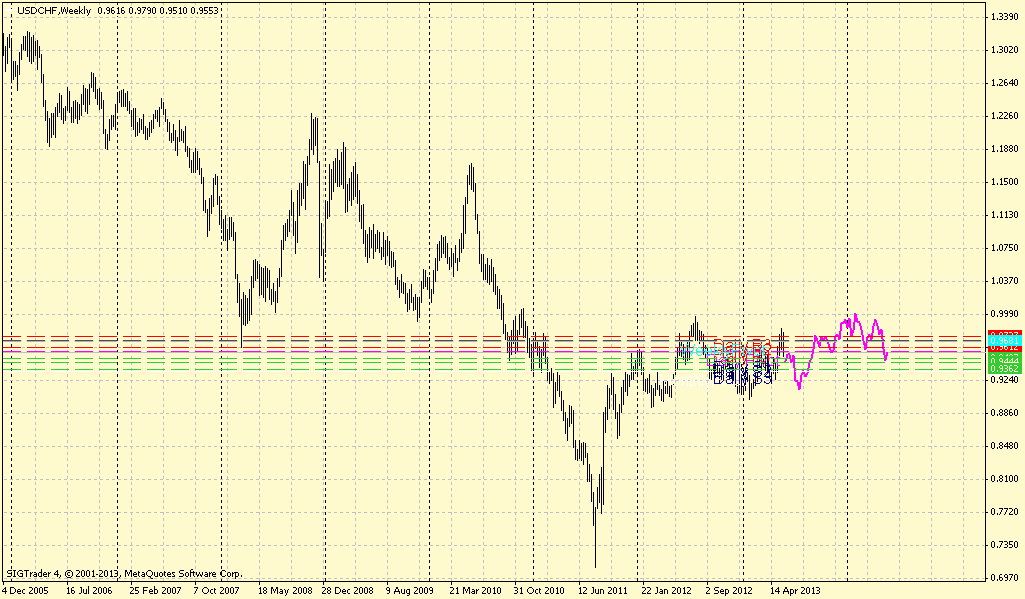Click the 1.0750 price axis label
The width and height of the screenshot is (1025, 599).
coord(1005,247)
